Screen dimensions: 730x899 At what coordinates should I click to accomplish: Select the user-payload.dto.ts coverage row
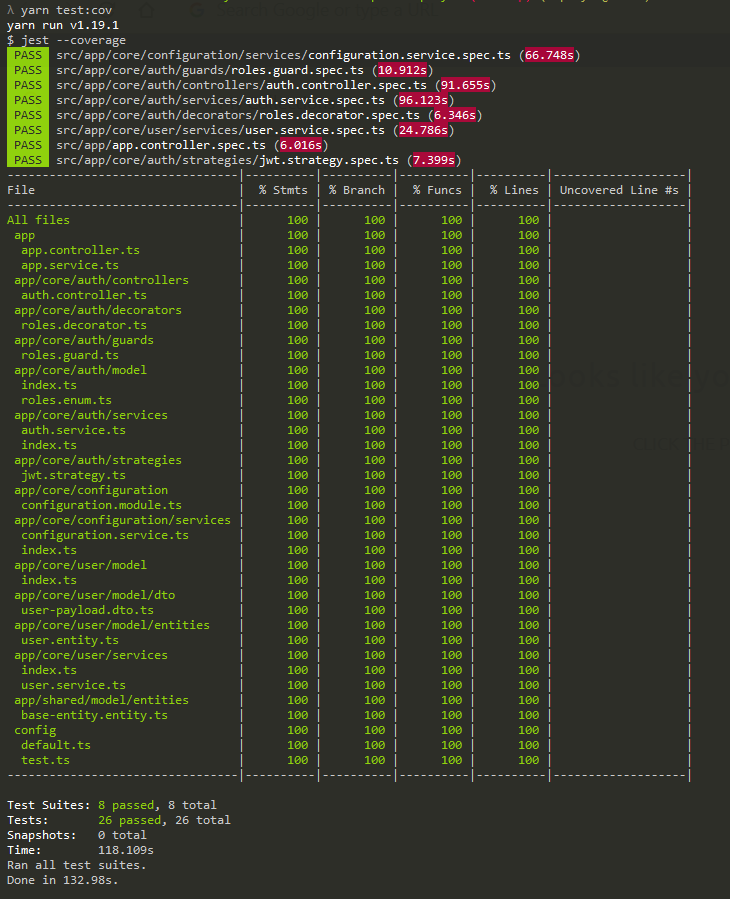tap(87, 610)
